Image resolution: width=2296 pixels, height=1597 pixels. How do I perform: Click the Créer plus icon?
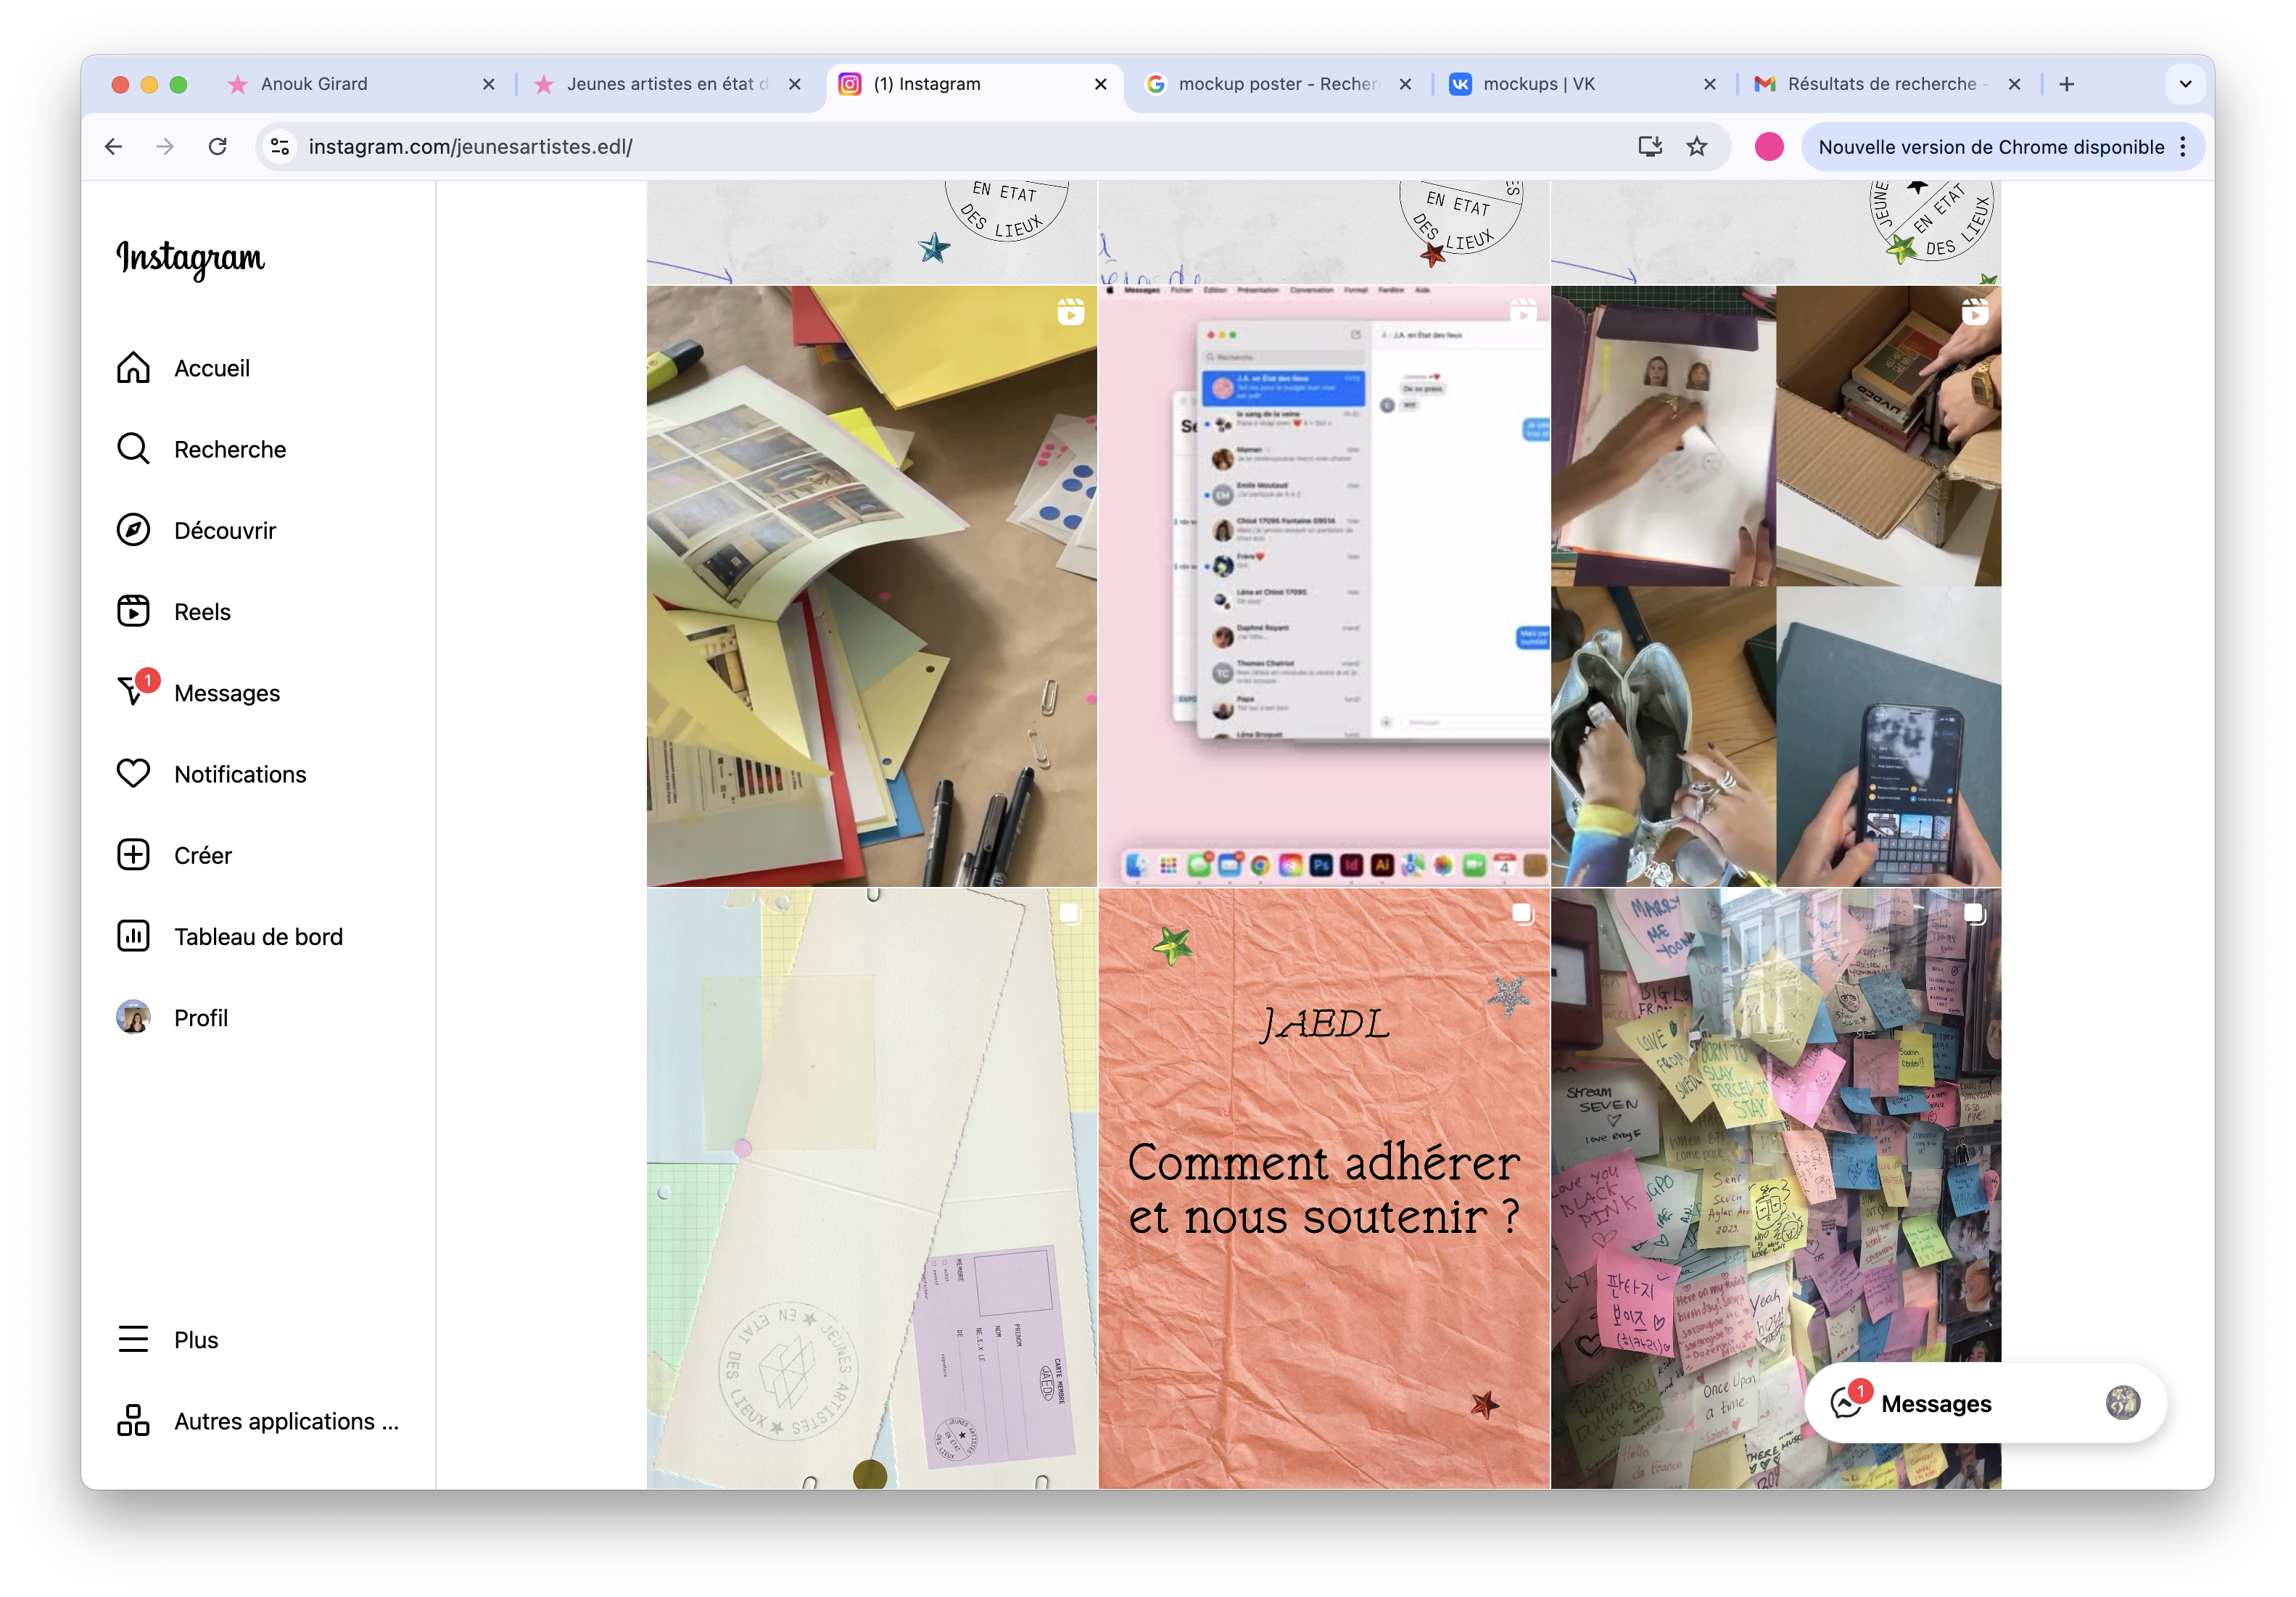tap(133, 855)
